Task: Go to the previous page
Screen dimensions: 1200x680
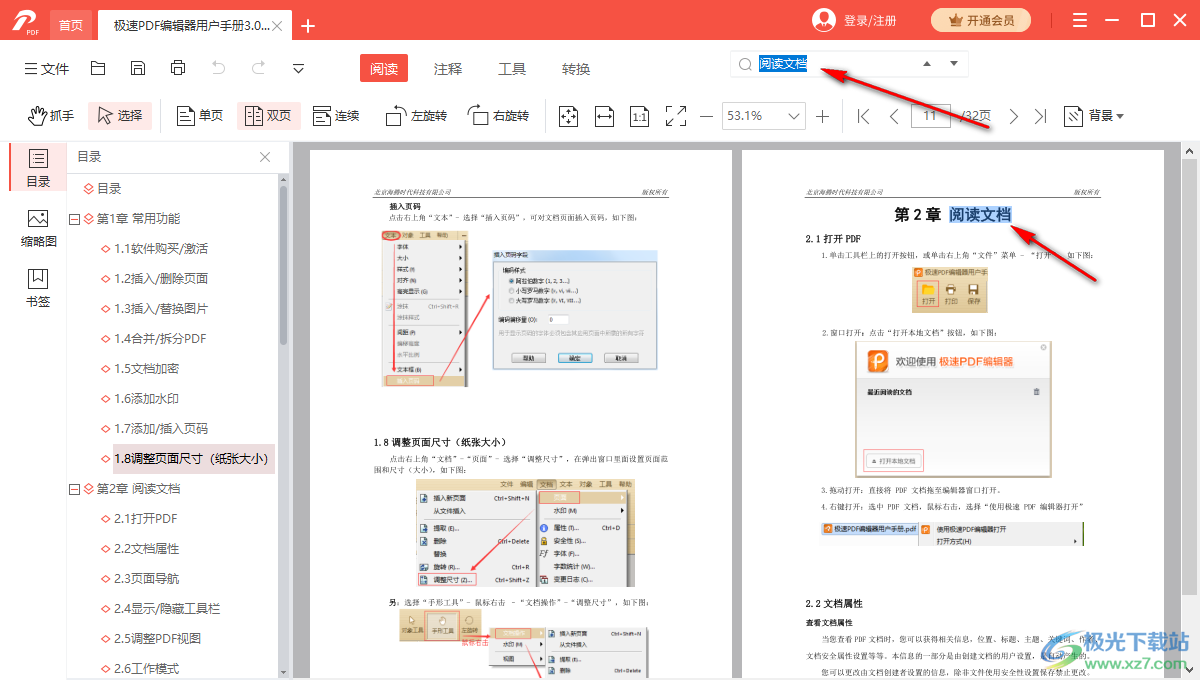Action: (894, 116)
